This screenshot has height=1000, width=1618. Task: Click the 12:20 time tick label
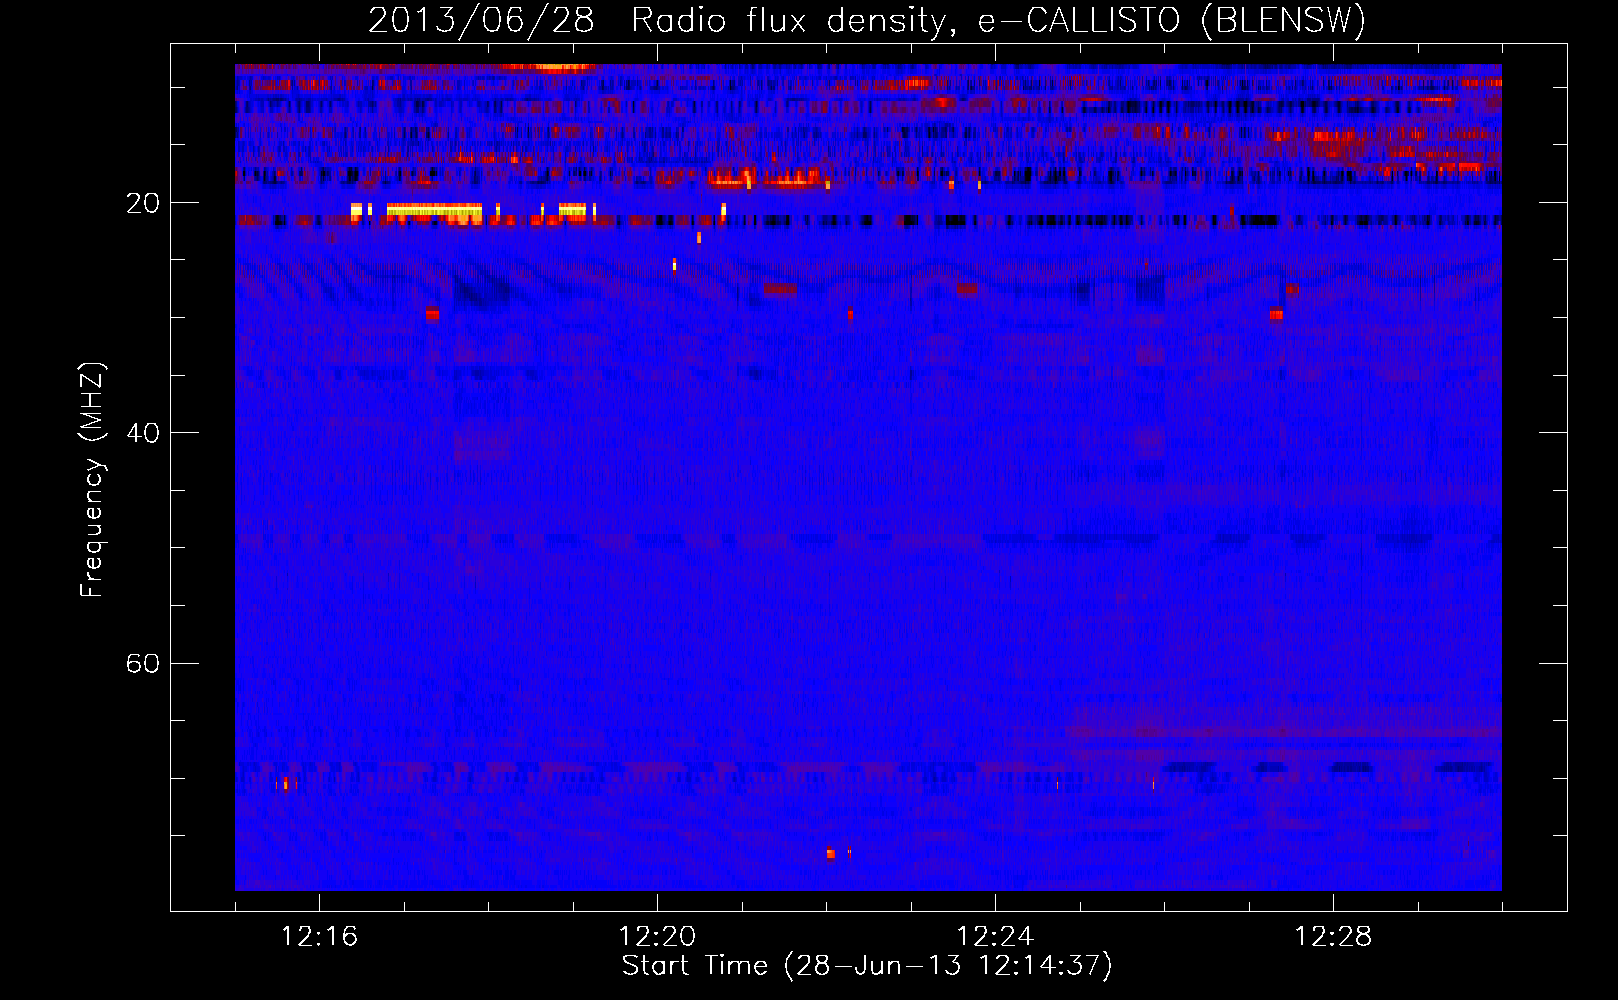pos(657,936)
